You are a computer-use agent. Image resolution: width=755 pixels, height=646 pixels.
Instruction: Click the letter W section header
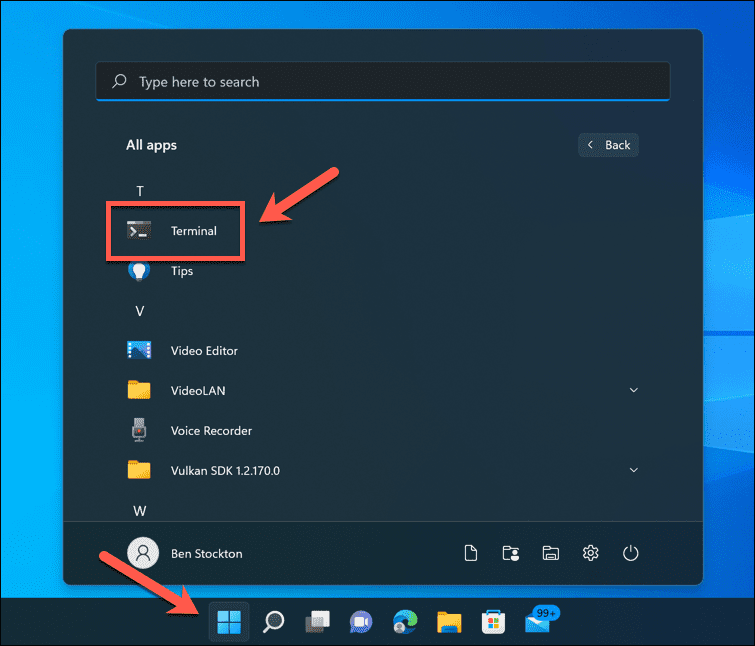click(140, 510)
